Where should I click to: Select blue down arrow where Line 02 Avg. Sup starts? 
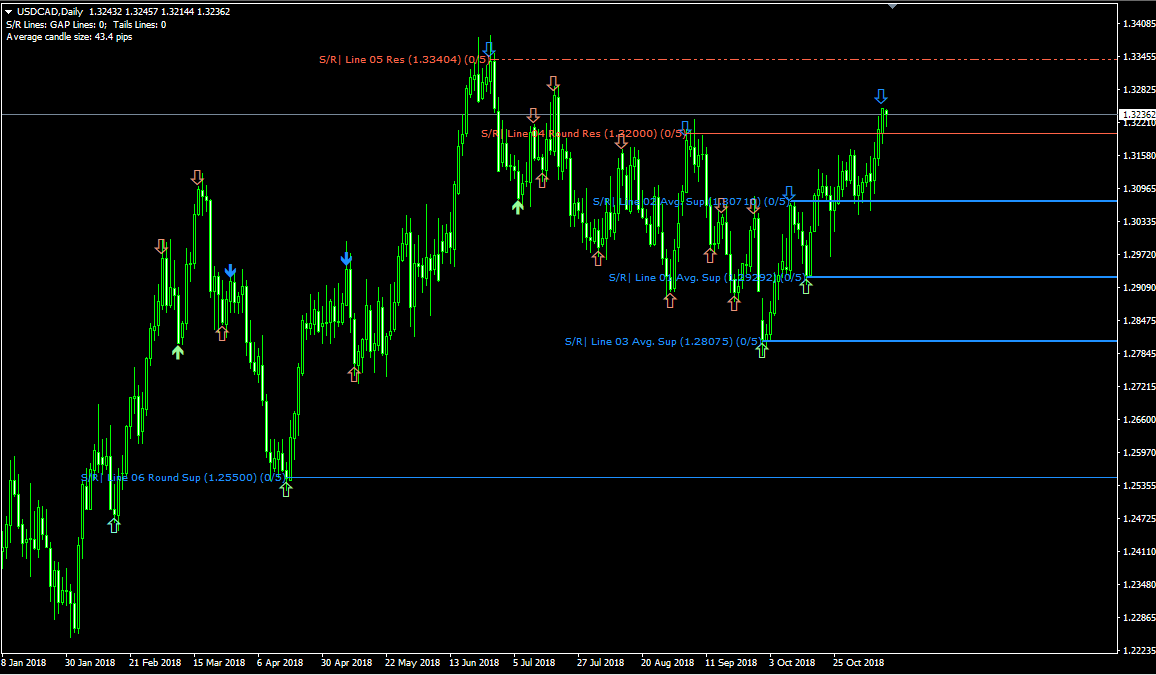click(x=789, y=193)
